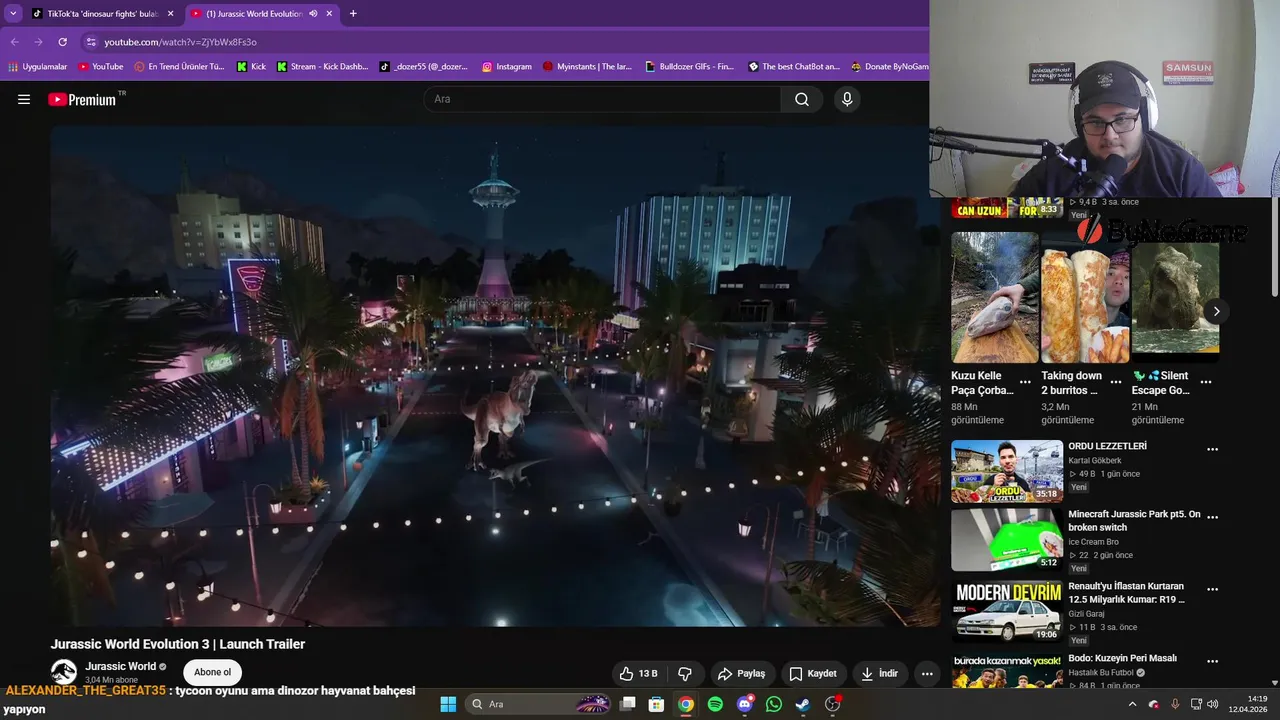The width and height of the screenshot is (1280, 720).
Task: Open more options for ORDU LEZZETLERİ video
Action: 1212,450
